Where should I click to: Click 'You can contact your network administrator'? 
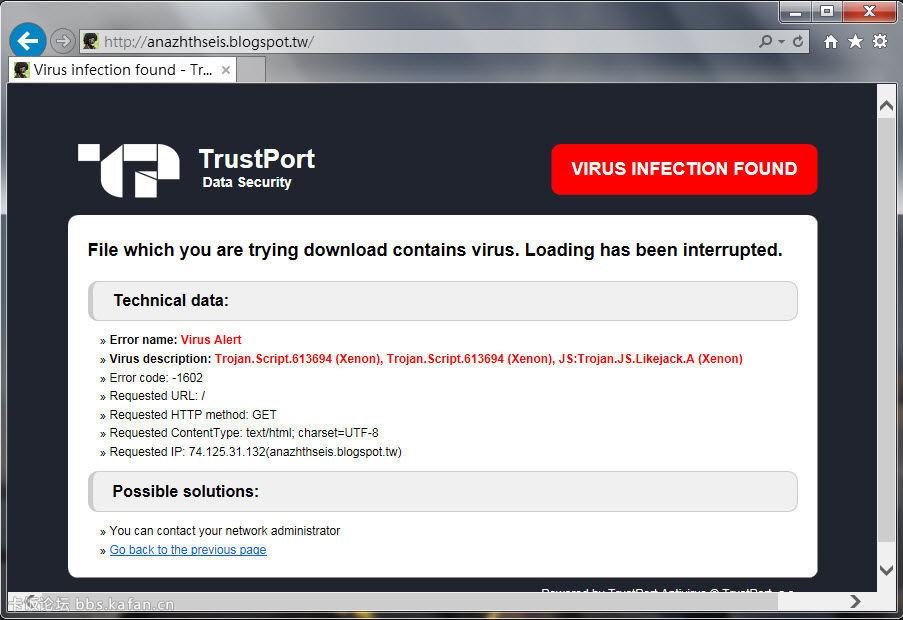[225, 531]
